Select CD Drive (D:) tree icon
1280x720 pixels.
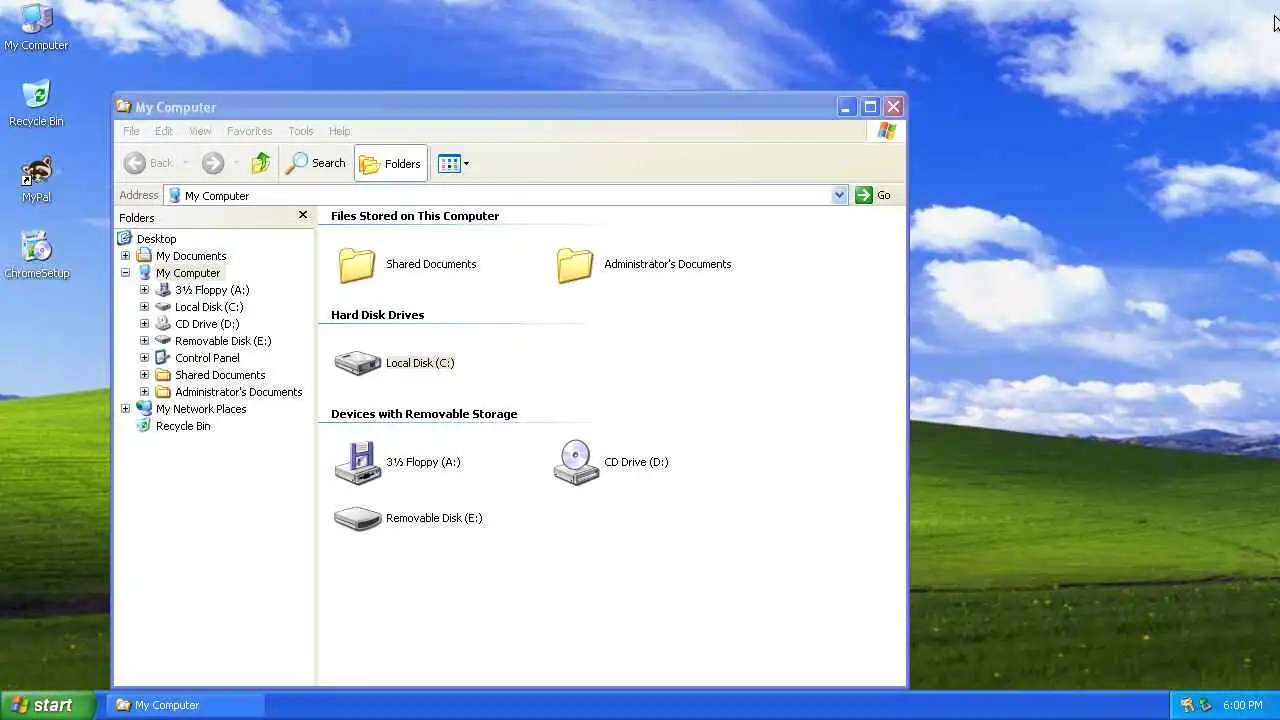point(163,324)
